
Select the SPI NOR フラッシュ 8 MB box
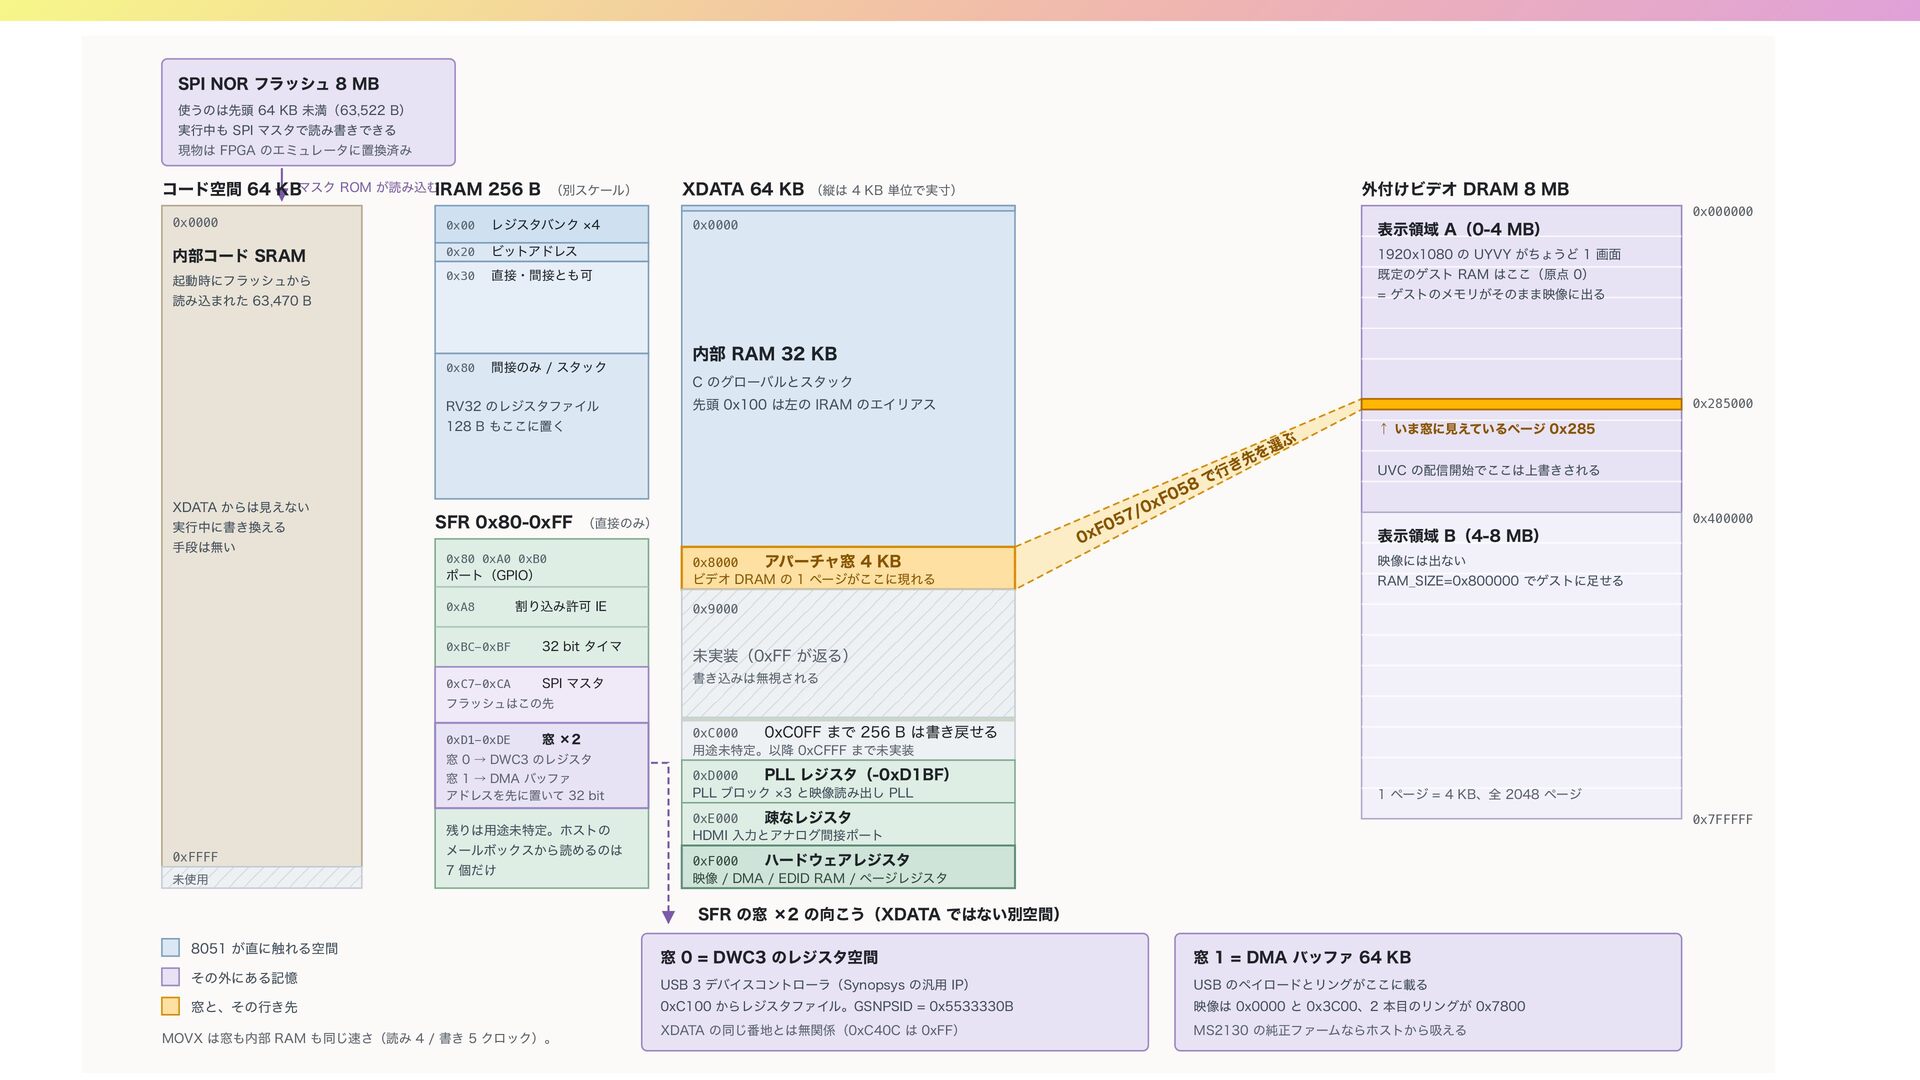[x=308, y=112]
